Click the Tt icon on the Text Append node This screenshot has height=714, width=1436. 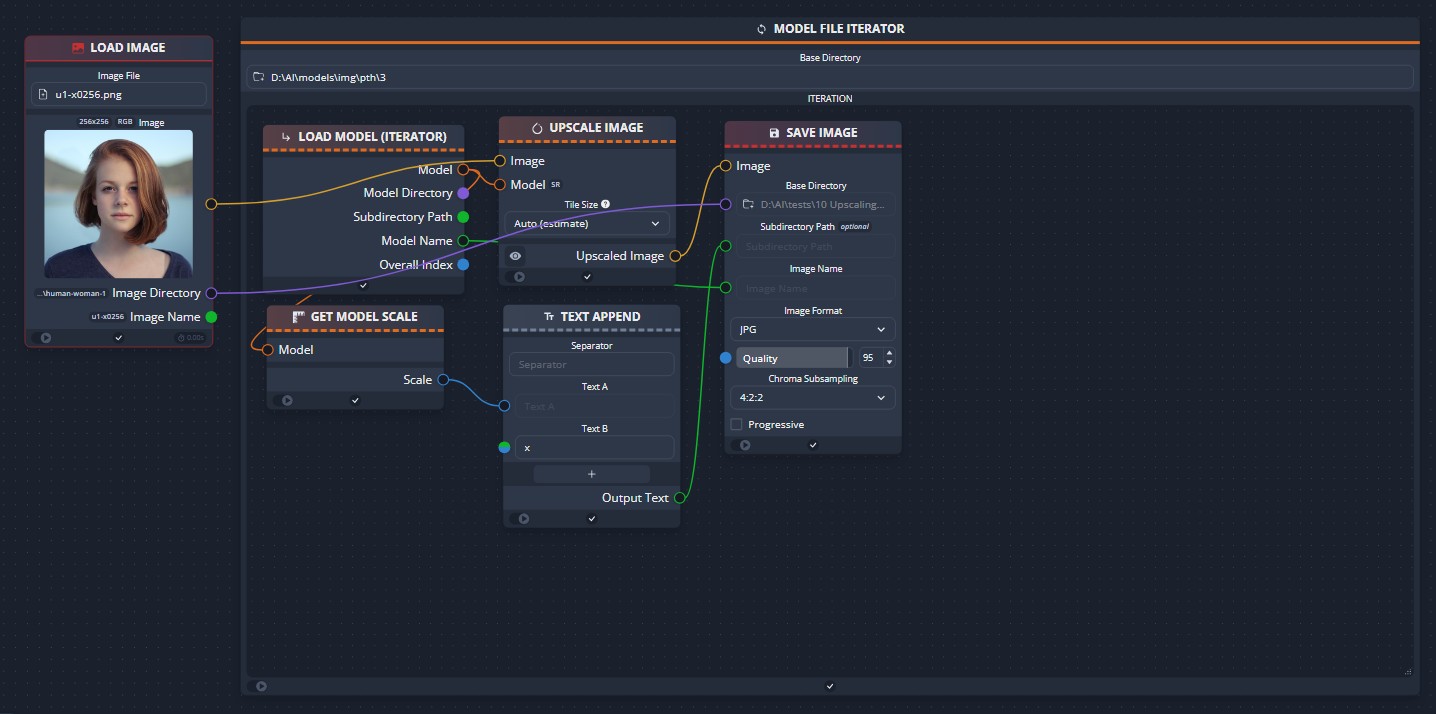pyautogui.click(x=549, y=316)
